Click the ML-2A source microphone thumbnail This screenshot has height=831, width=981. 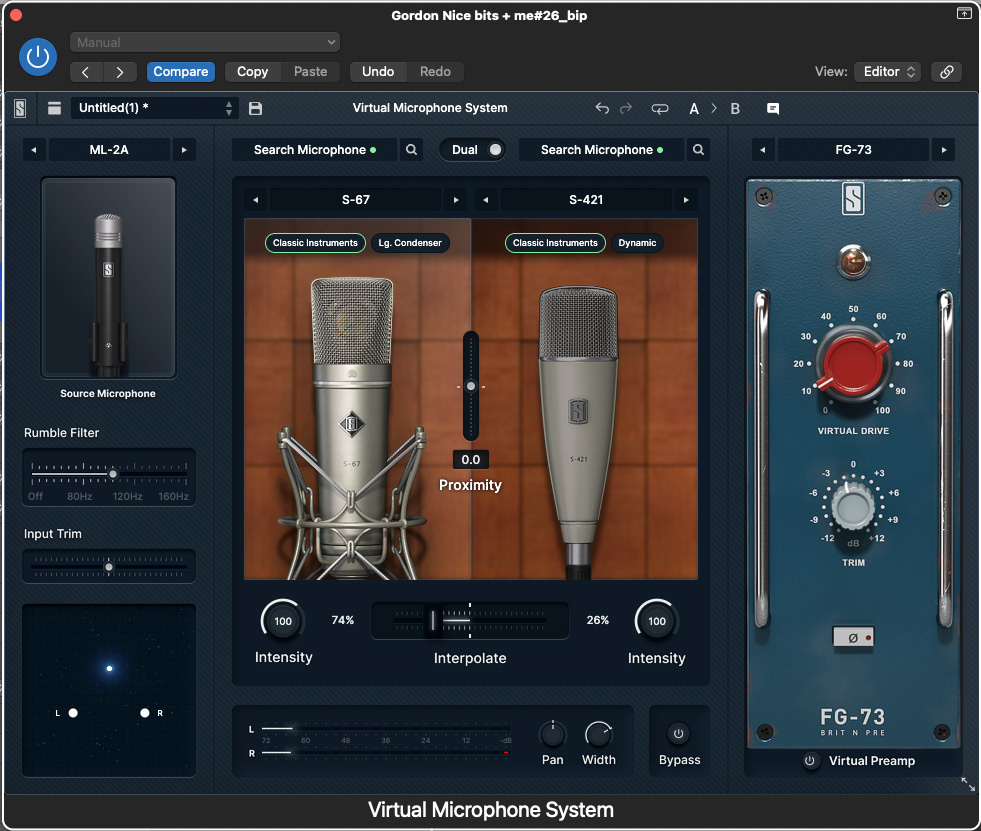pos(108,278)
